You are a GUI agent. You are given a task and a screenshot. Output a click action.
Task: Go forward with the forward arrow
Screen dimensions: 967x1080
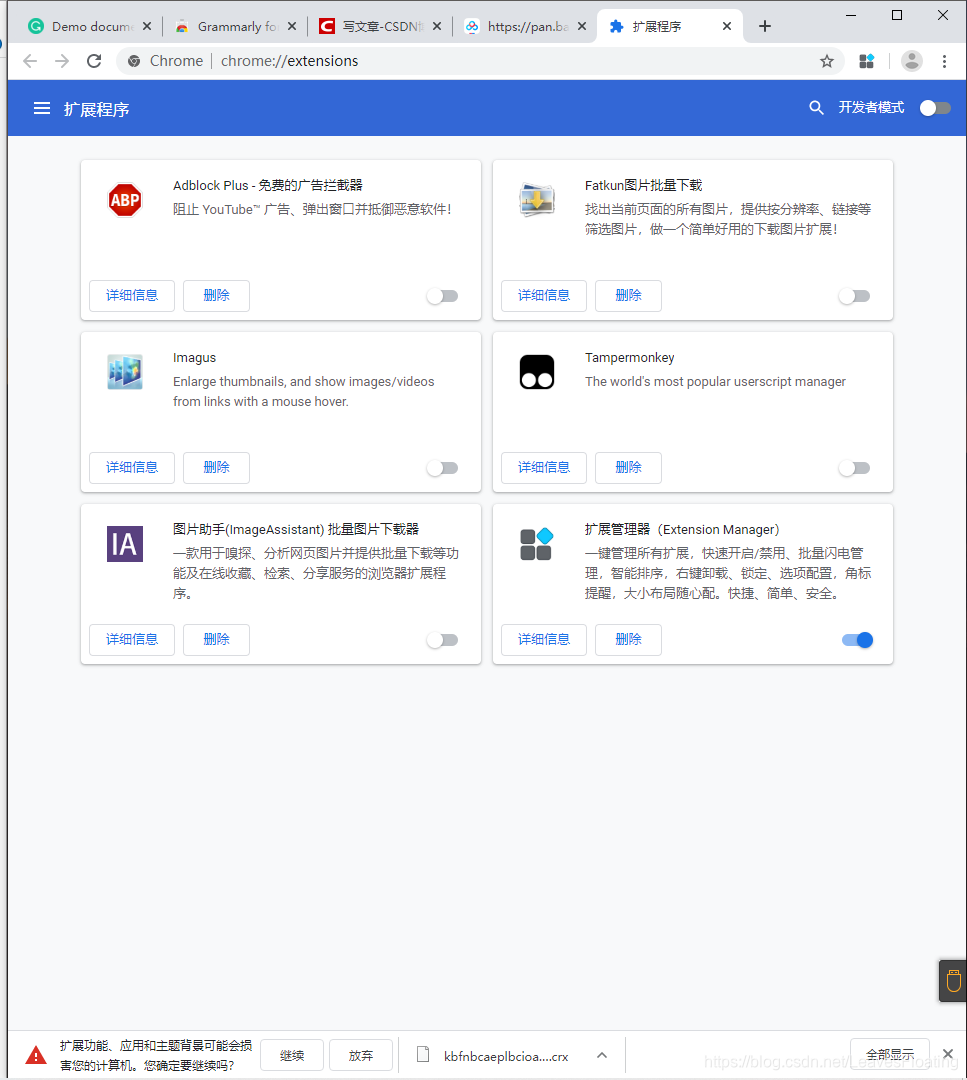point(62,61)
